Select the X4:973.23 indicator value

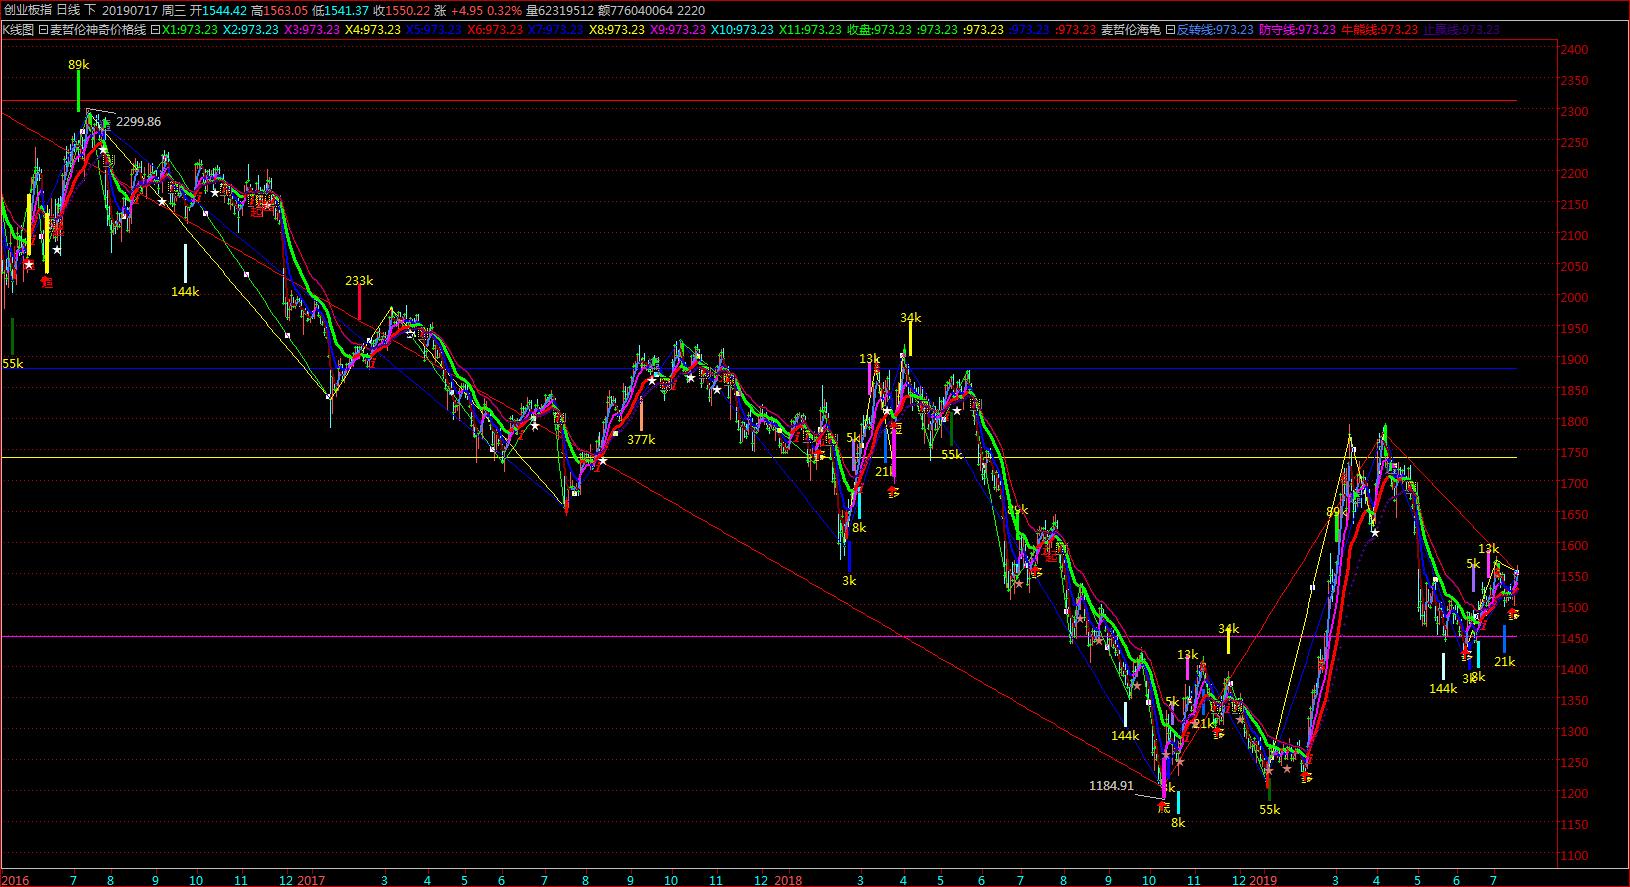(x=373, y=30)
